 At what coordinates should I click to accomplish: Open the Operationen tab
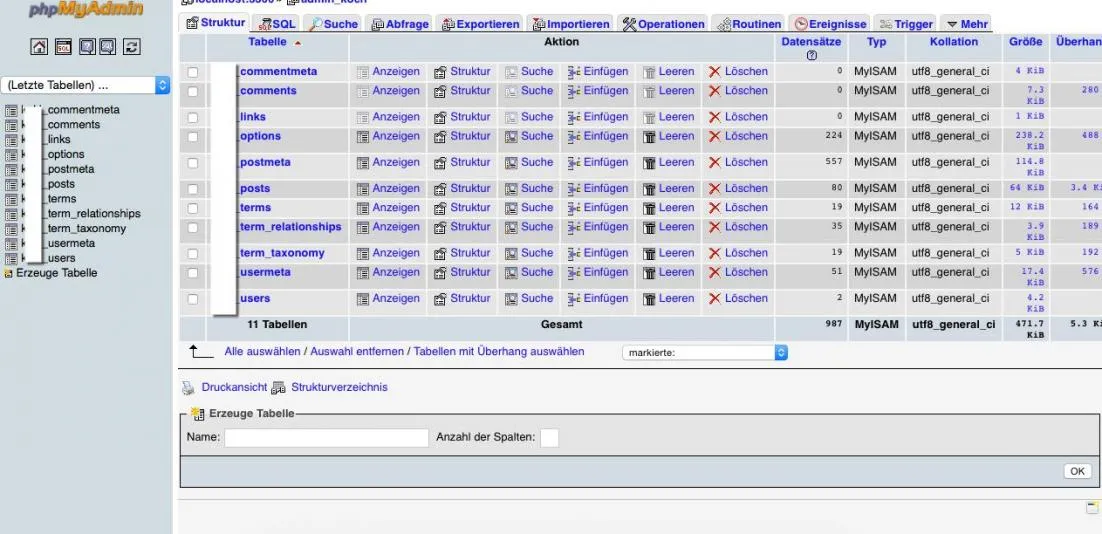click(x=663, y=24)
